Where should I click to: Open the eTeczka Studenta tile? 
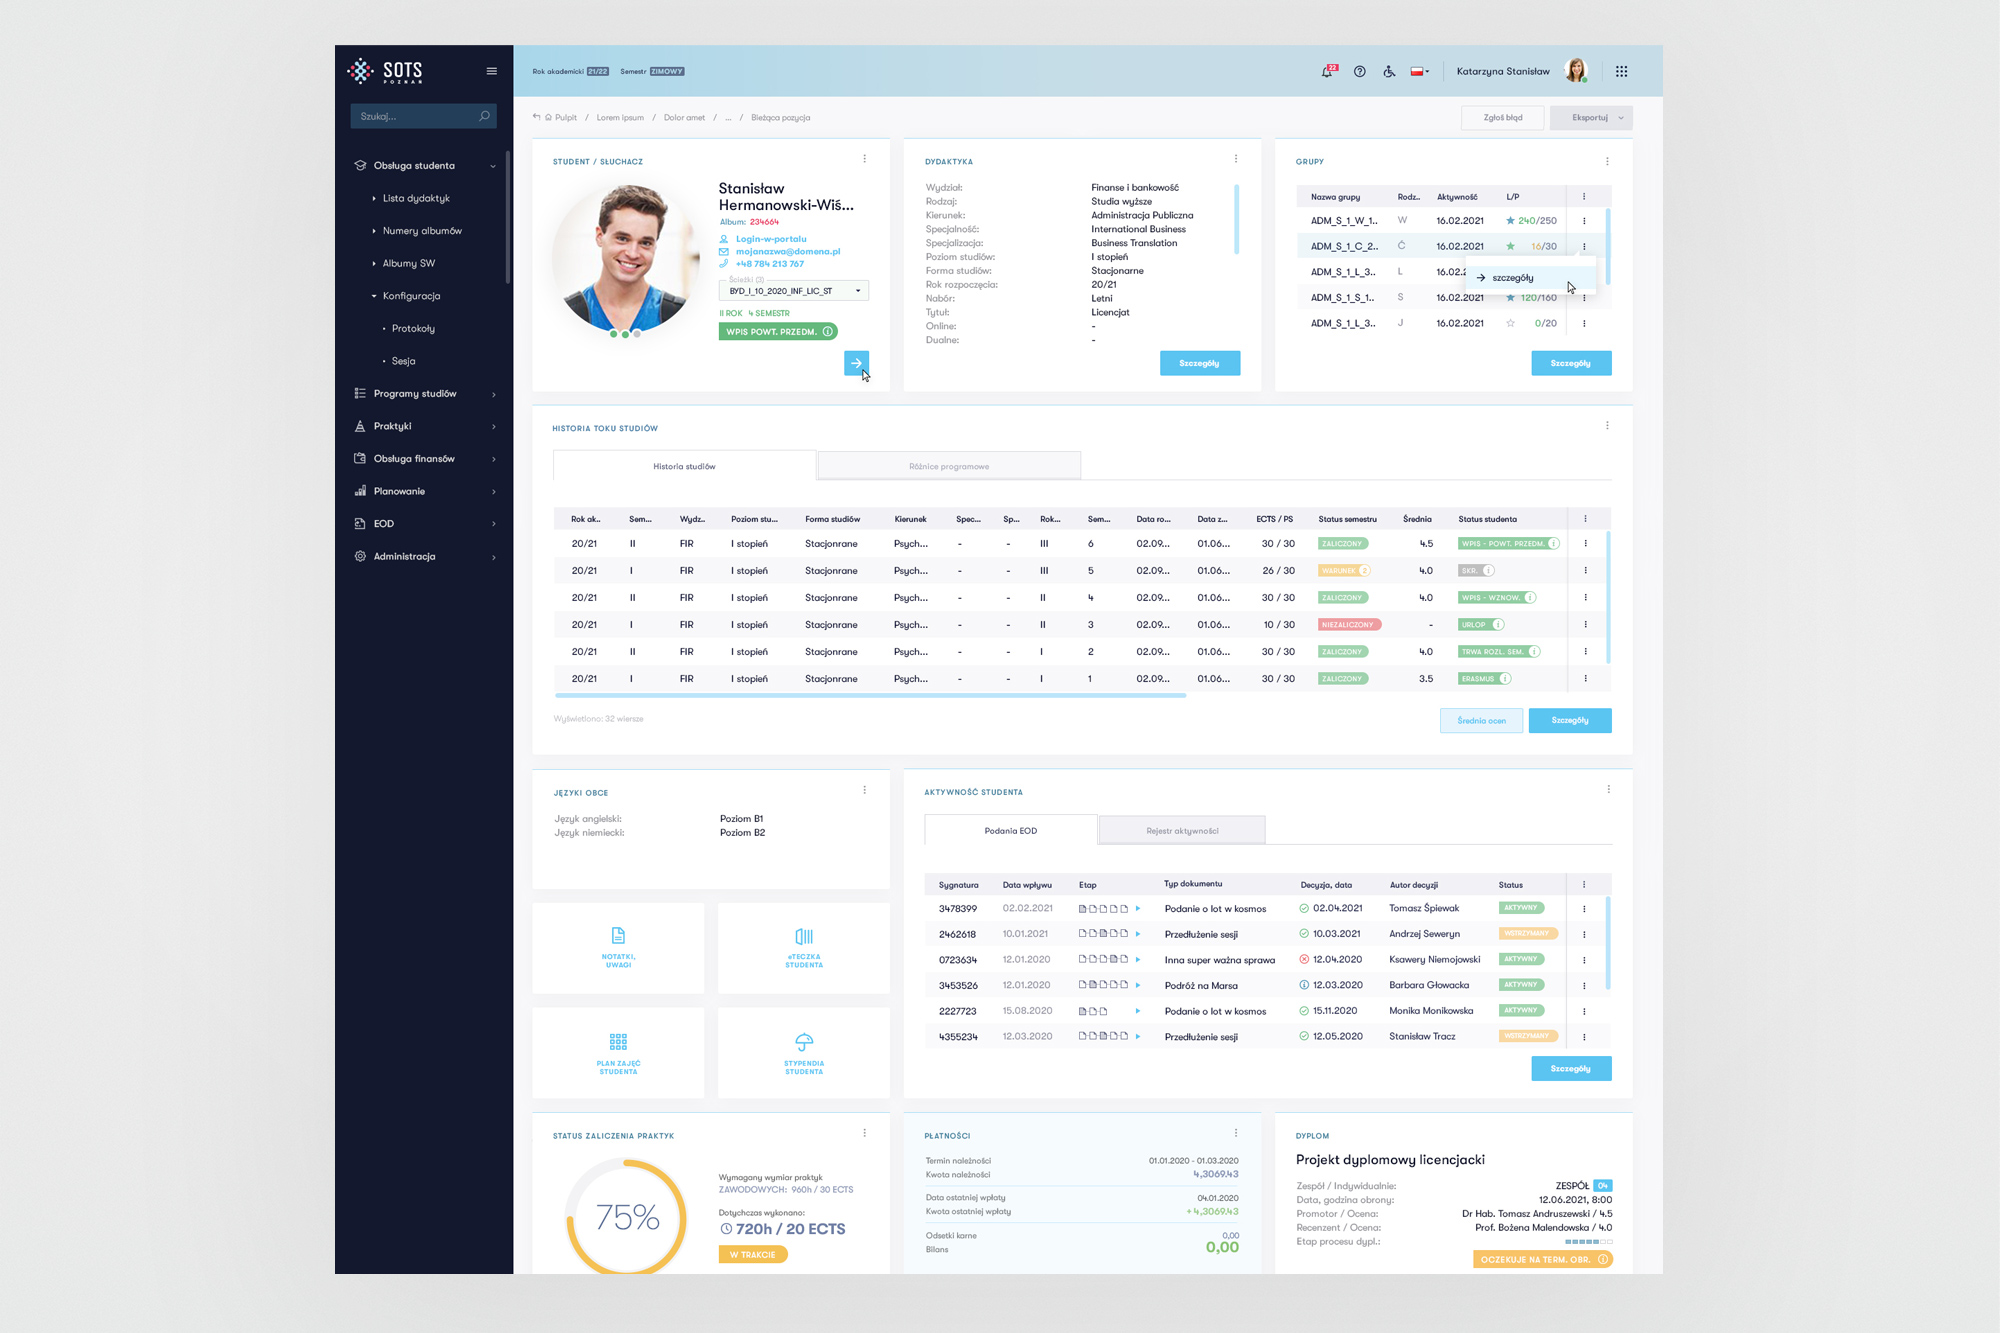pyautogui.click(x=803, y=947)
